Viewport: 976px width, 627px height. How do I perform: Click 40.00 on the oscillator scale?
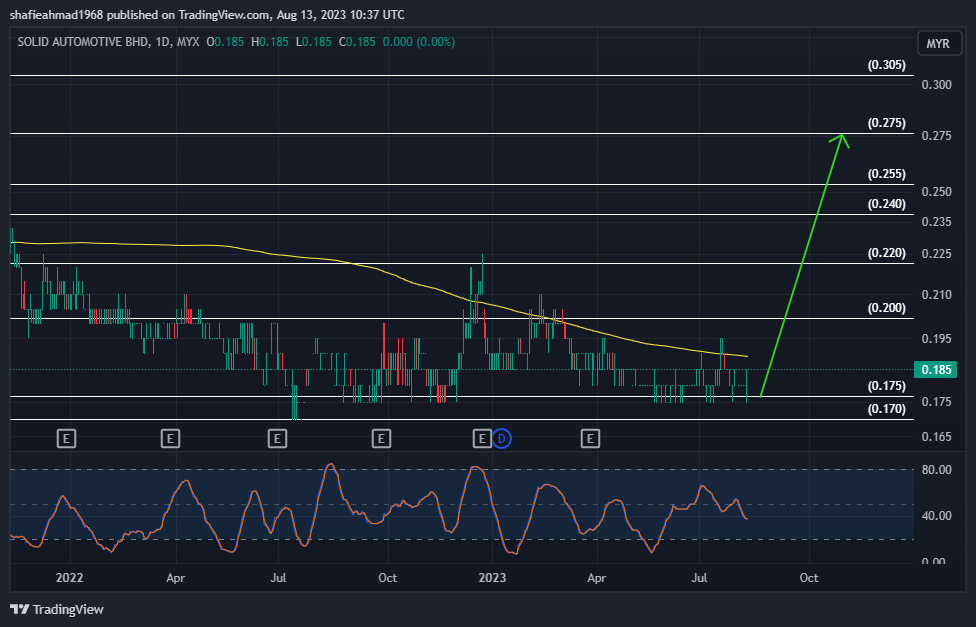pyautogui.click(x=936, y=516)
